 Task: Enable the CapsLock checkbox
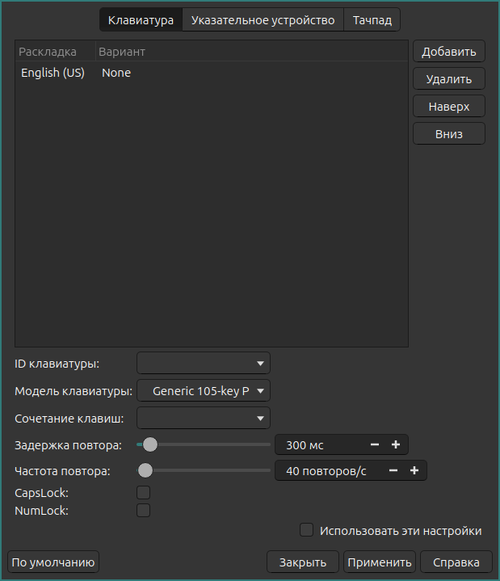143,493
